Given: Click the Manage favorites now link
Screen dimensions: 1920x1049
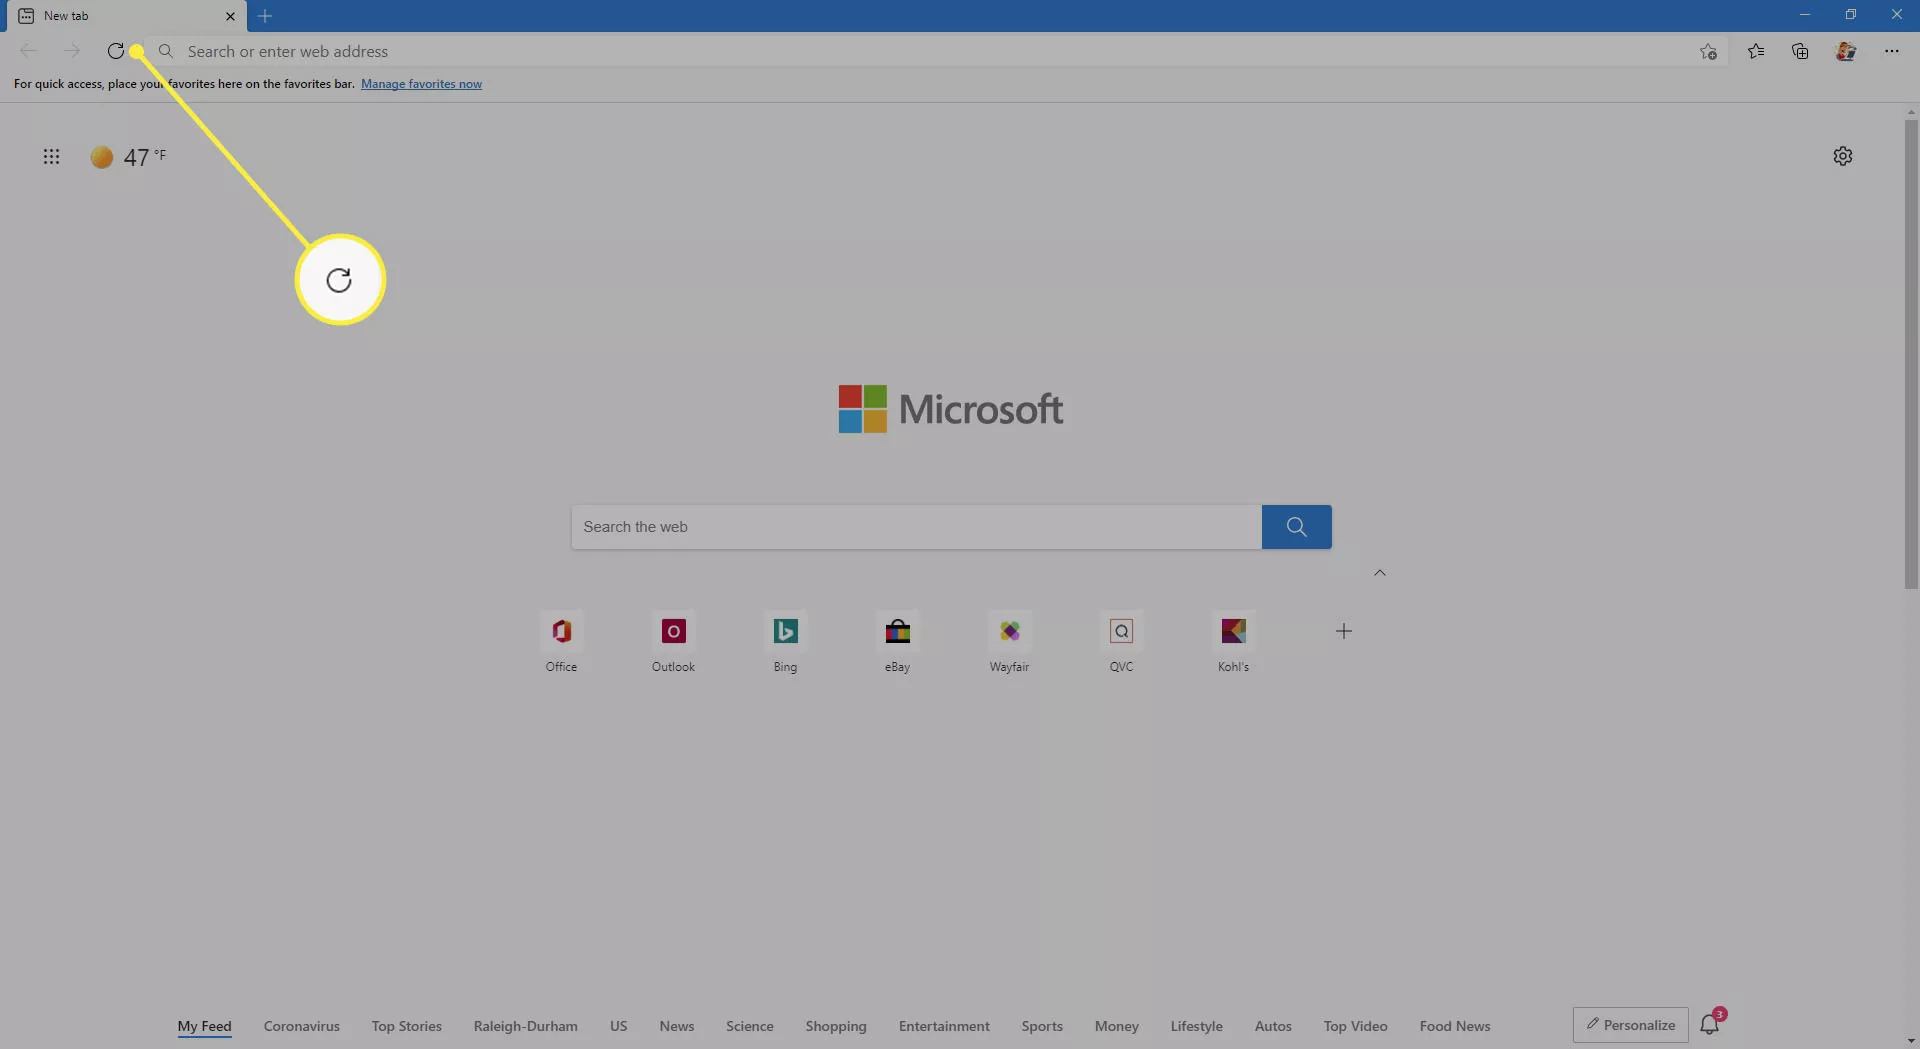Looking at the screenshot, I should (422, 84).
